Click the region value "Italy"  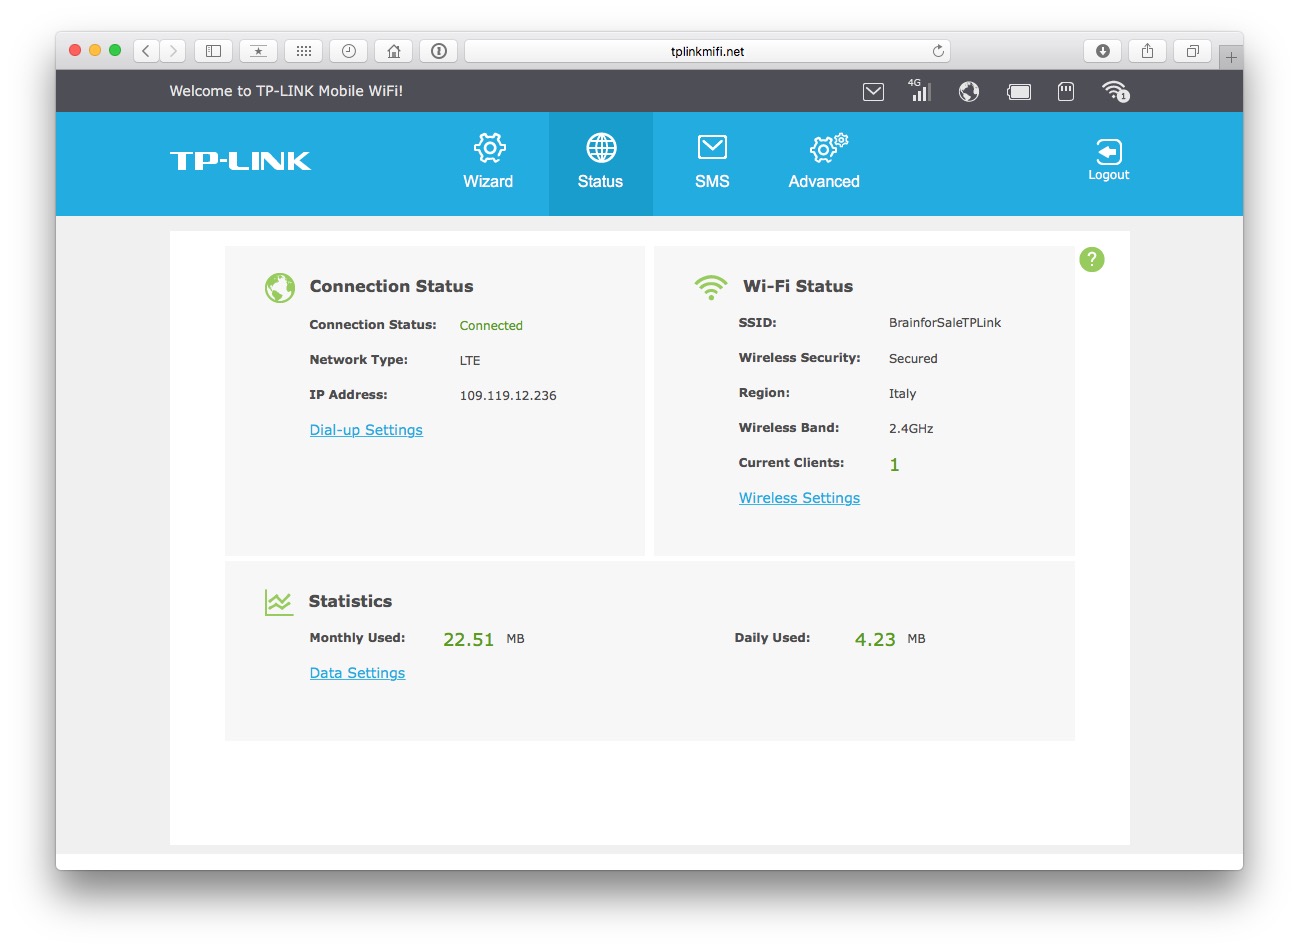pos(902,394)
